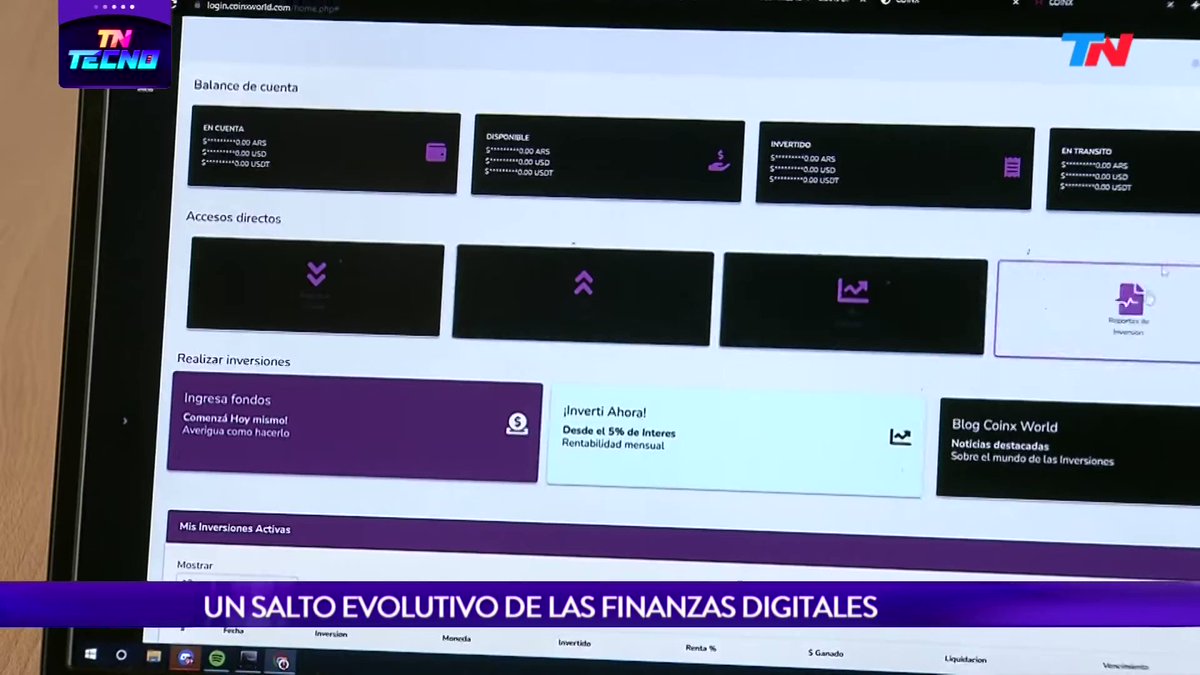Sort table by Renta % column

[x=700, y=648]
